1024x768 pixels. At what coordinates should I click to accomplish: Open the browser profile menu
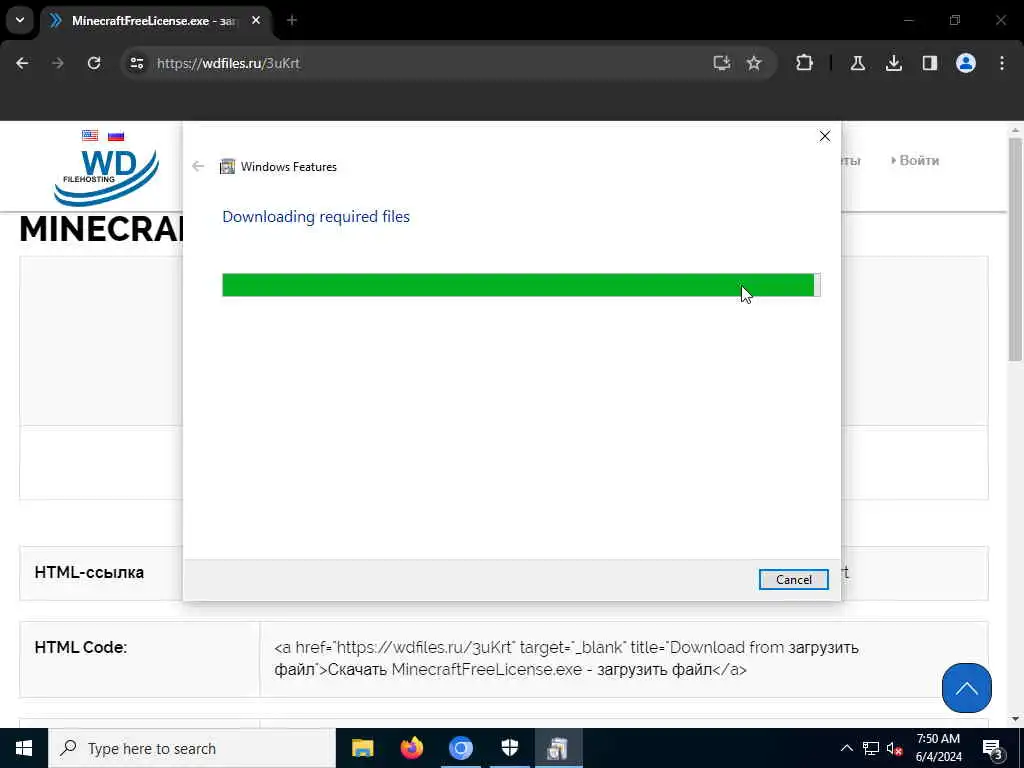click(966, 63)
